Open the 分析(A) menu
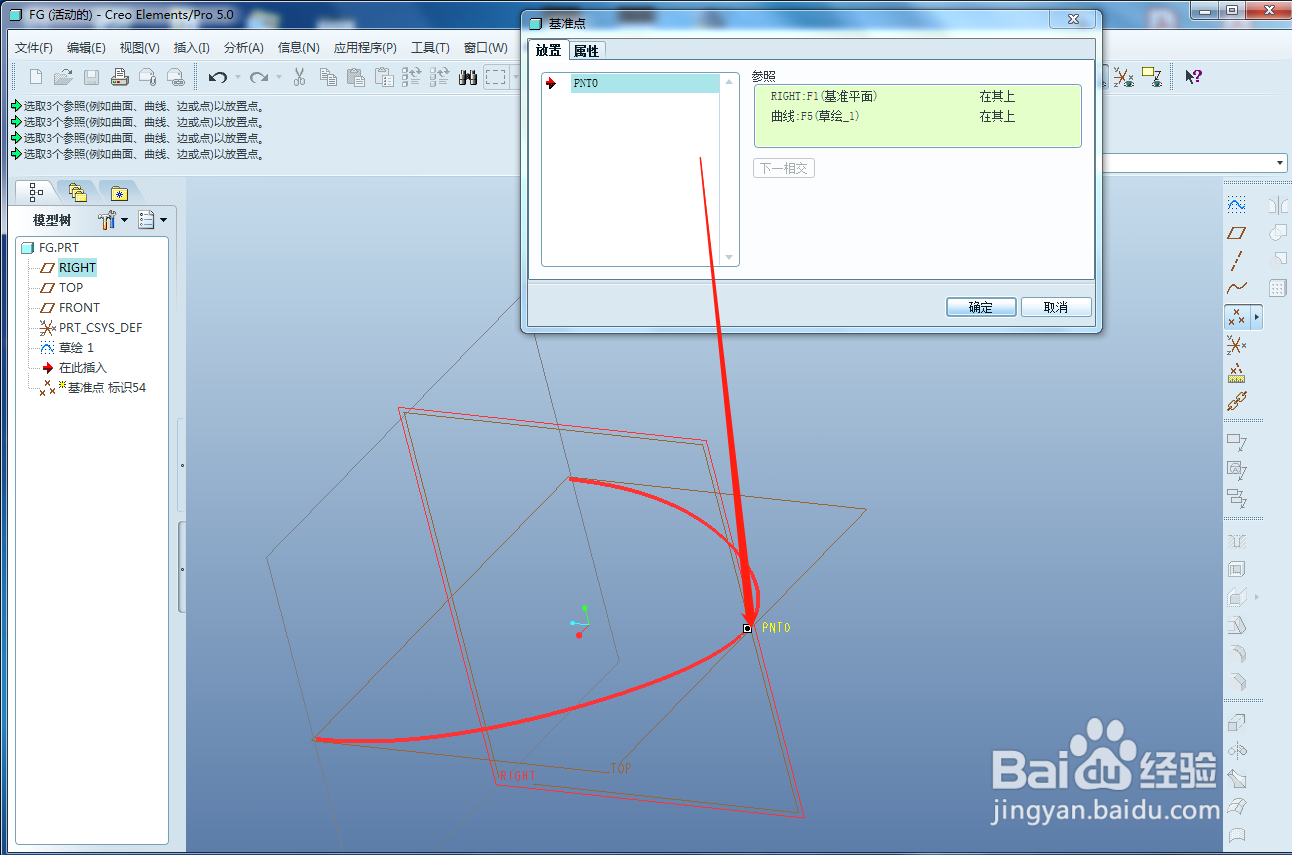Screen dimensions: 1292x855 point(243,48)
